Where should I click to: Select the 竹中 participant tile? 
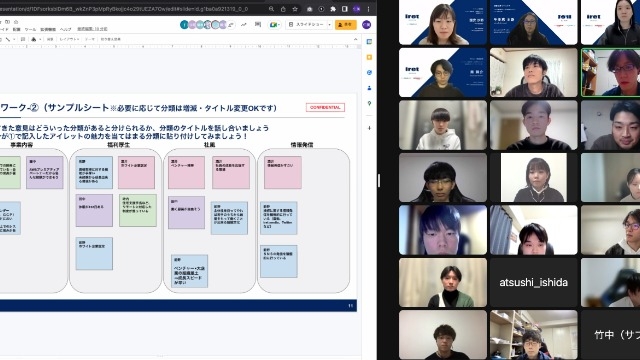coord(611,335)
